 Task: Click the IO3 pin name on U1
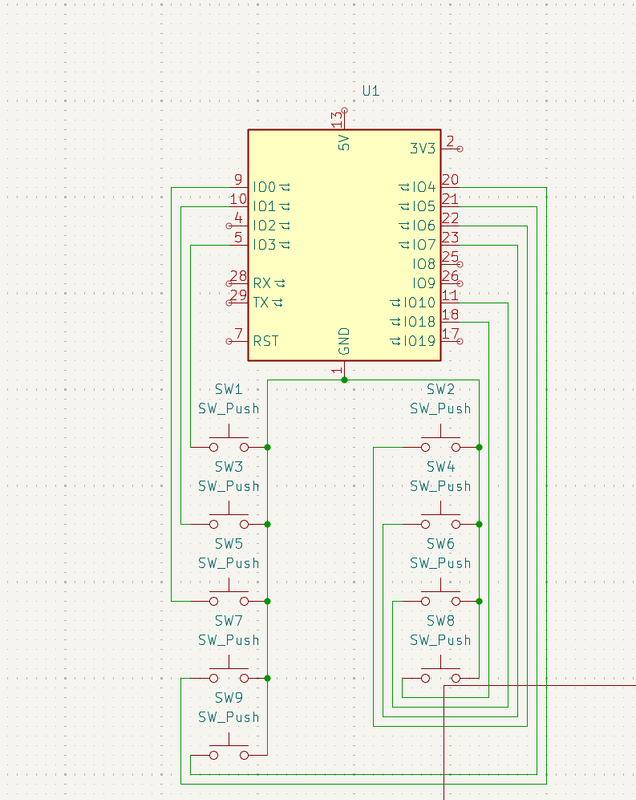(264, 245)
